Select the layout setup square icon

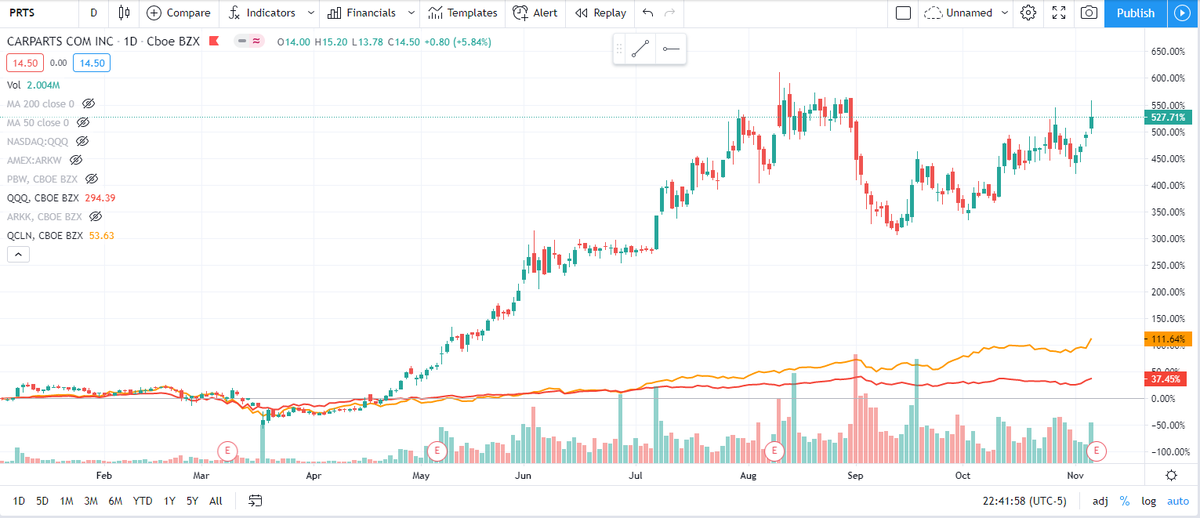point(903,13)
